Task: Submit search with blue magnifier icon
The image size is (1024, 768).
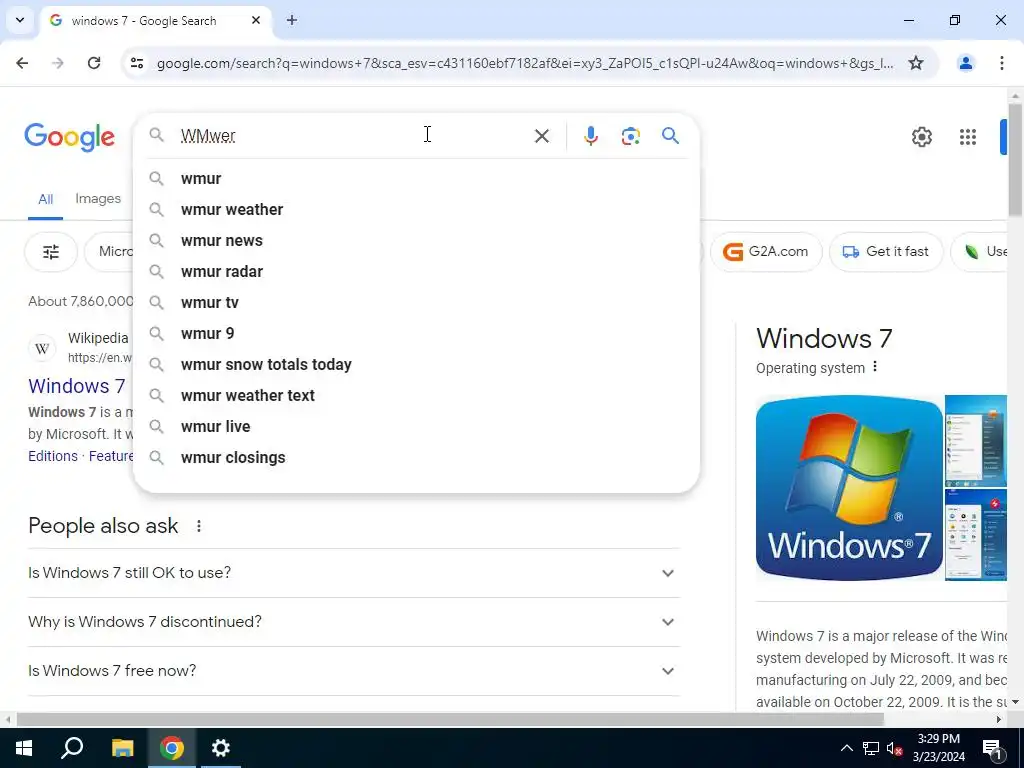Action: pos(670,136)
